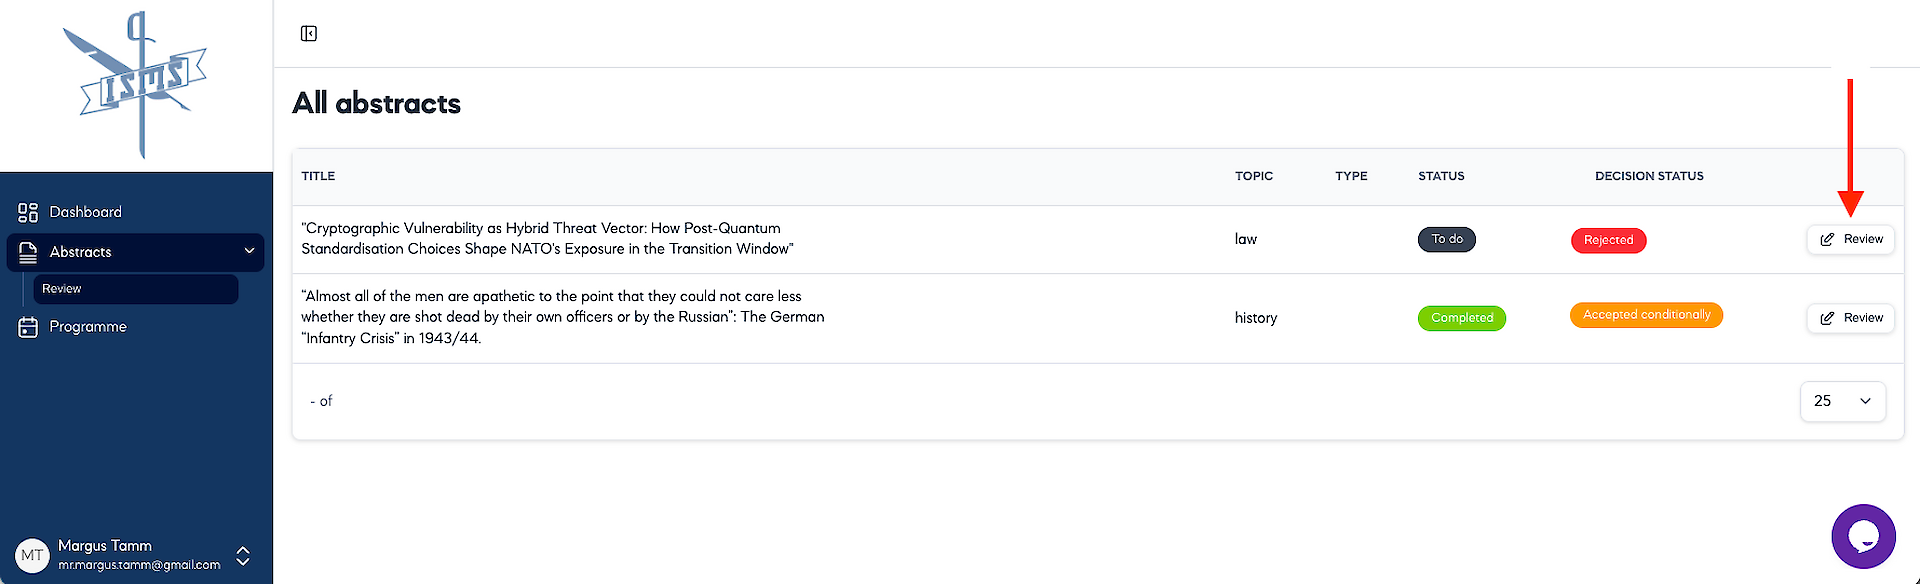Click the Dashboard icon in sidebar

(28, 212)
